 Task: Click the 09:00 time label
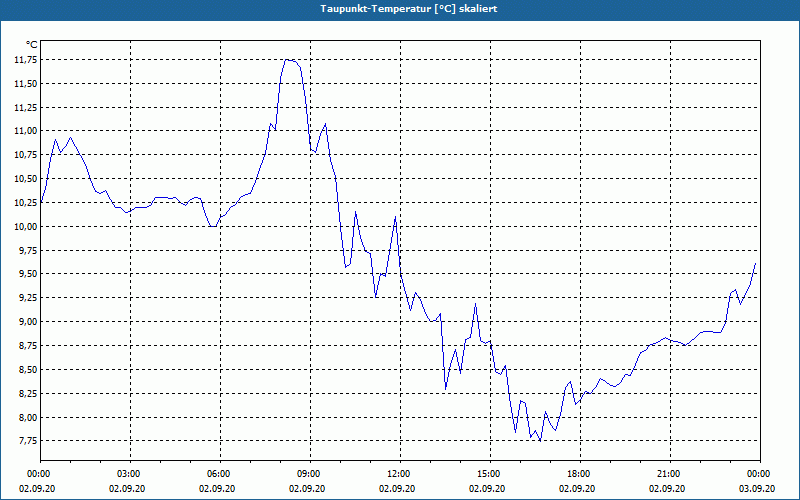coord(310,474)
